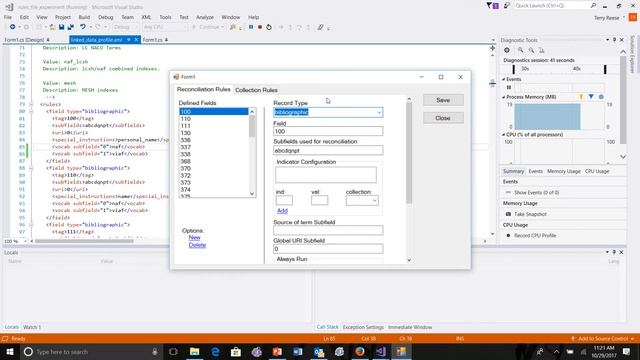Open Firefox from the taskbar
640x360 pixels.
click(x=360, y=351)
